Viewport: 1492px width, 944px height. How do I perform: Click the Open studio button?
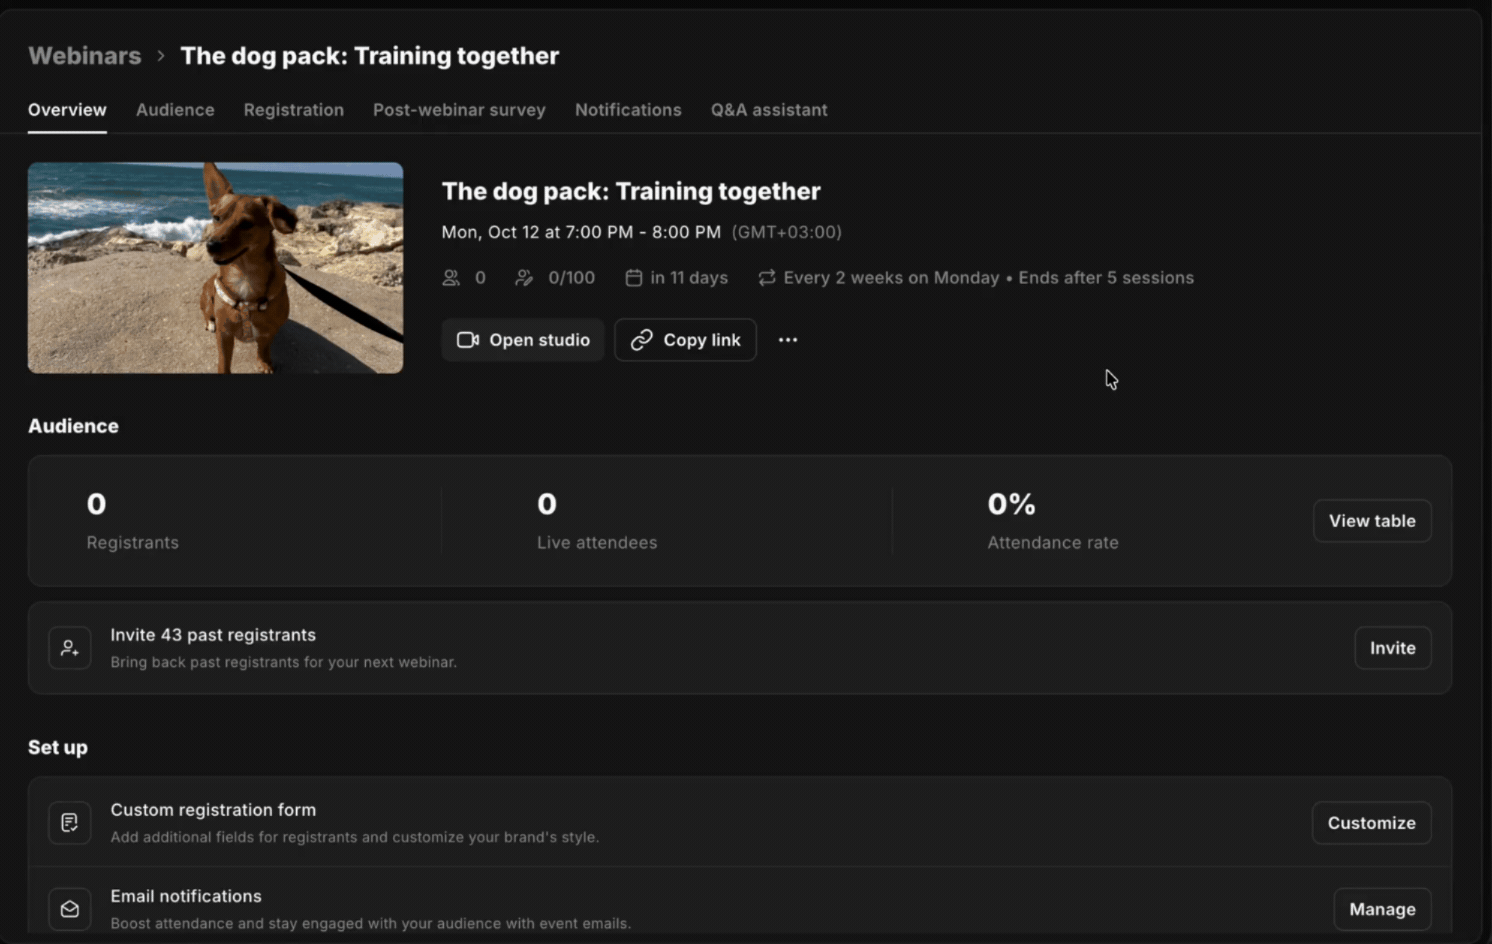click(x=523, y=340)
